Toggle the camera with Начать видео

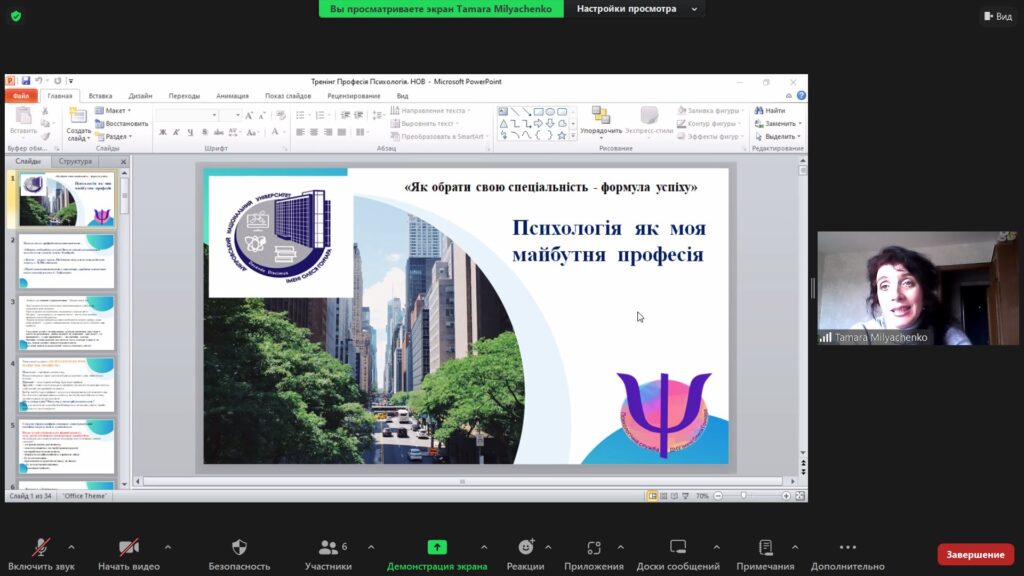[129, 554]
